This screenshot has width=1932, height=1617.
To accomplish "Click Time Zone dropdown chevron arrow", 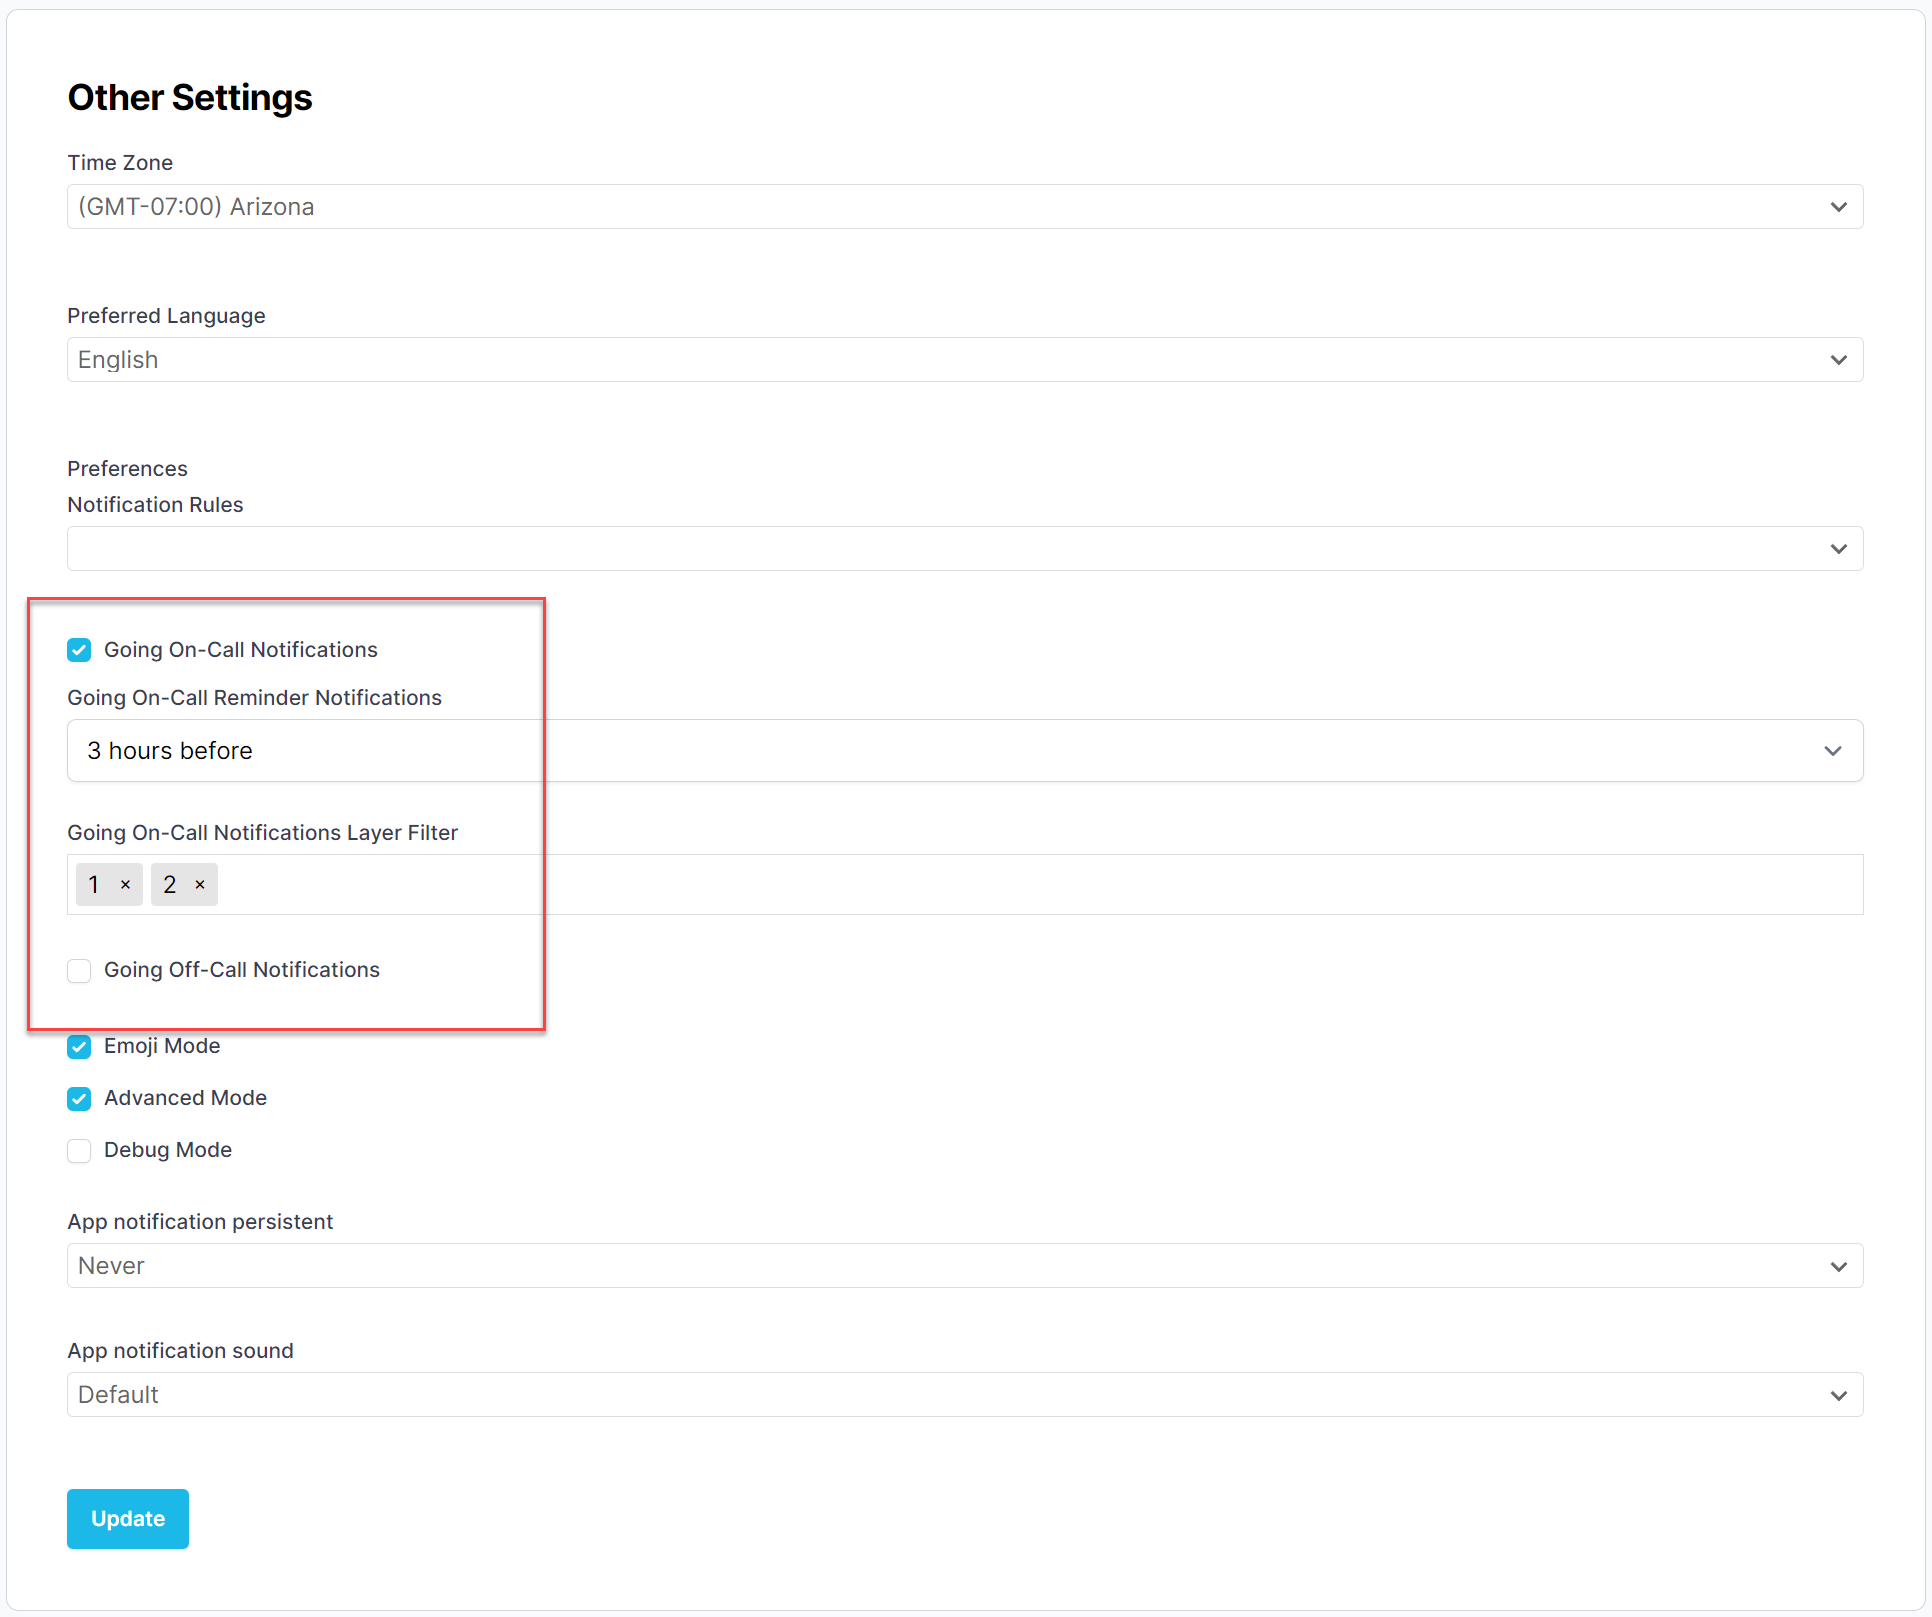I will 1838,207.
